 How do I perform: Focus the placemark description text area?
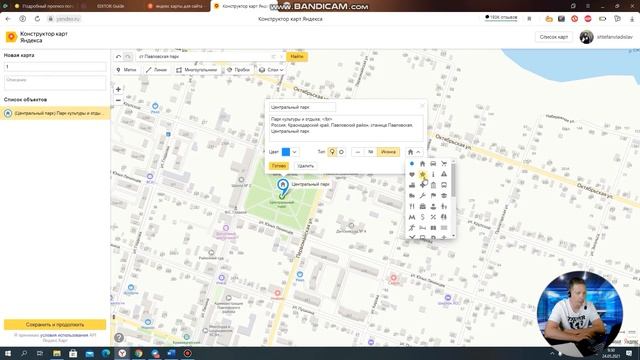(x=346, y=128)
